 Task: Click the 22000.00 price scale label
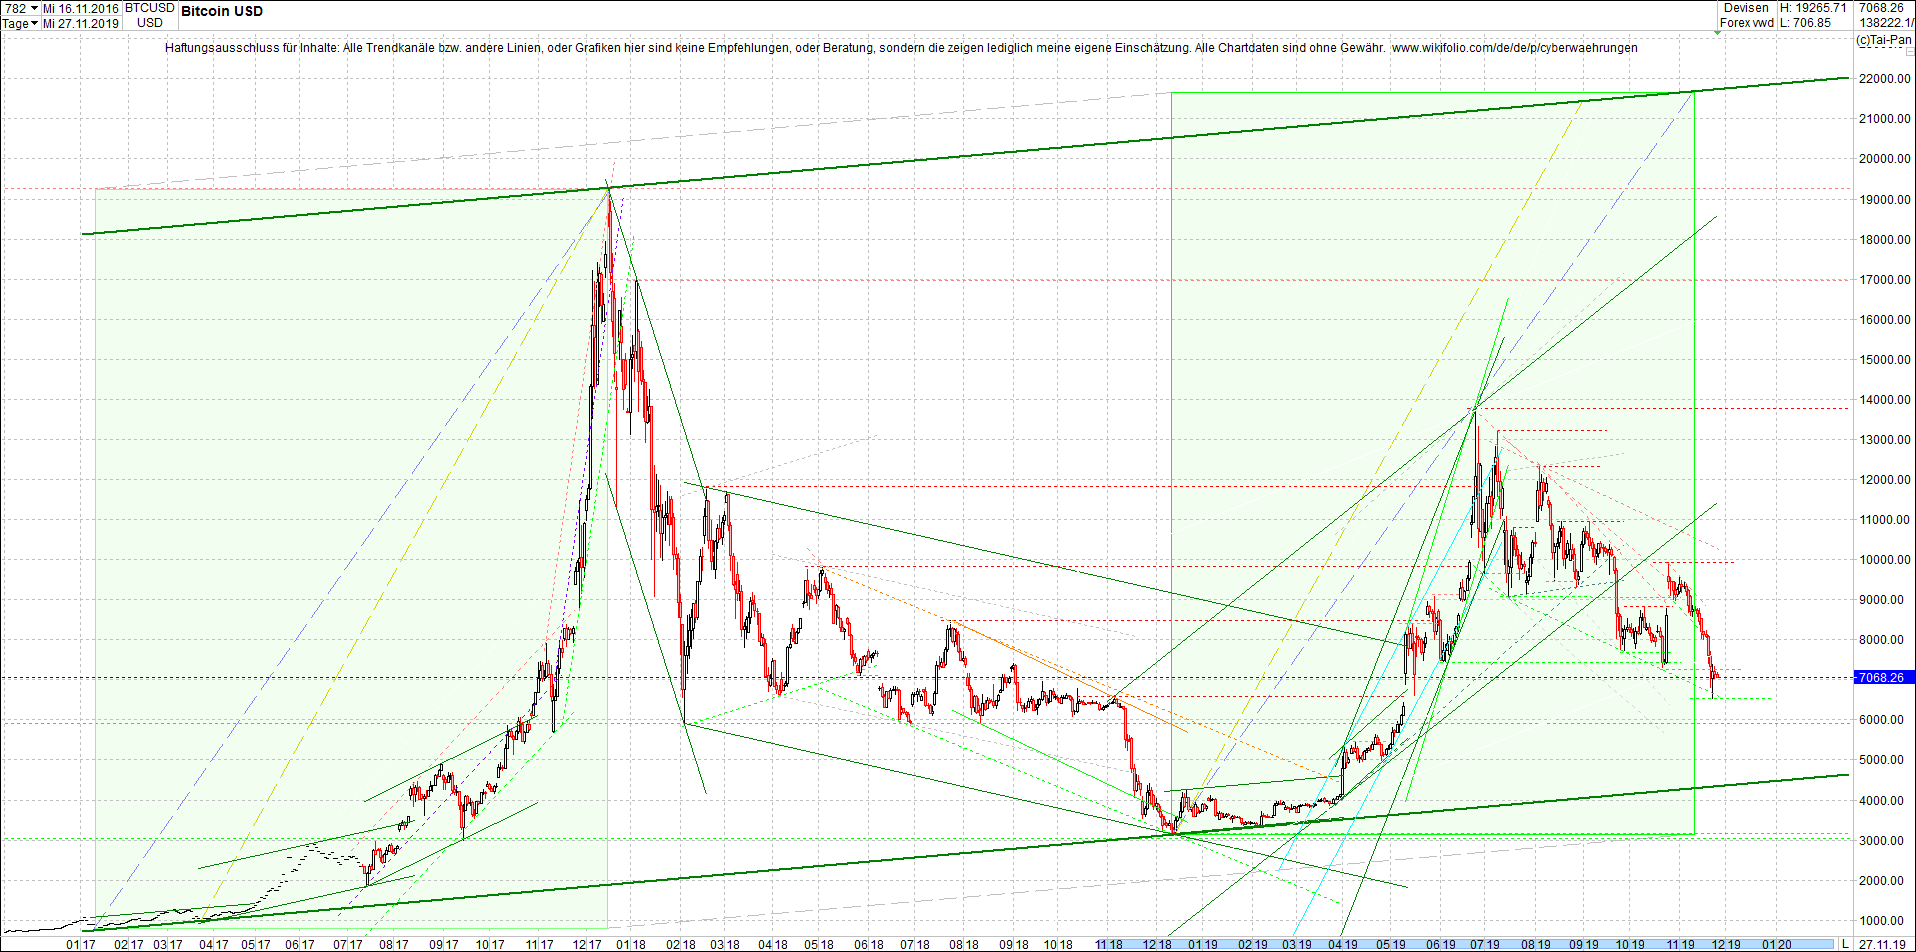1885,77
